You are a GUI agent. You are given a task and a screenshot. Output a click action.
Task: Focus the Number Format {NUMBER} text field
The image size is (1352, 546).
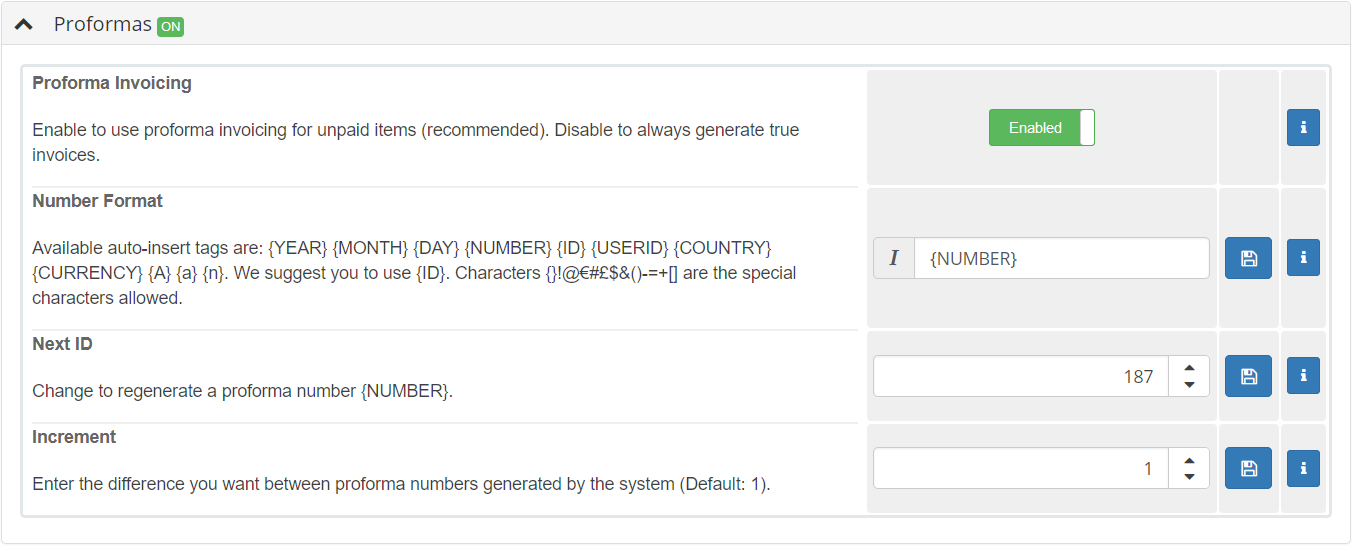pyautogui.click(x=1062, y=258)
